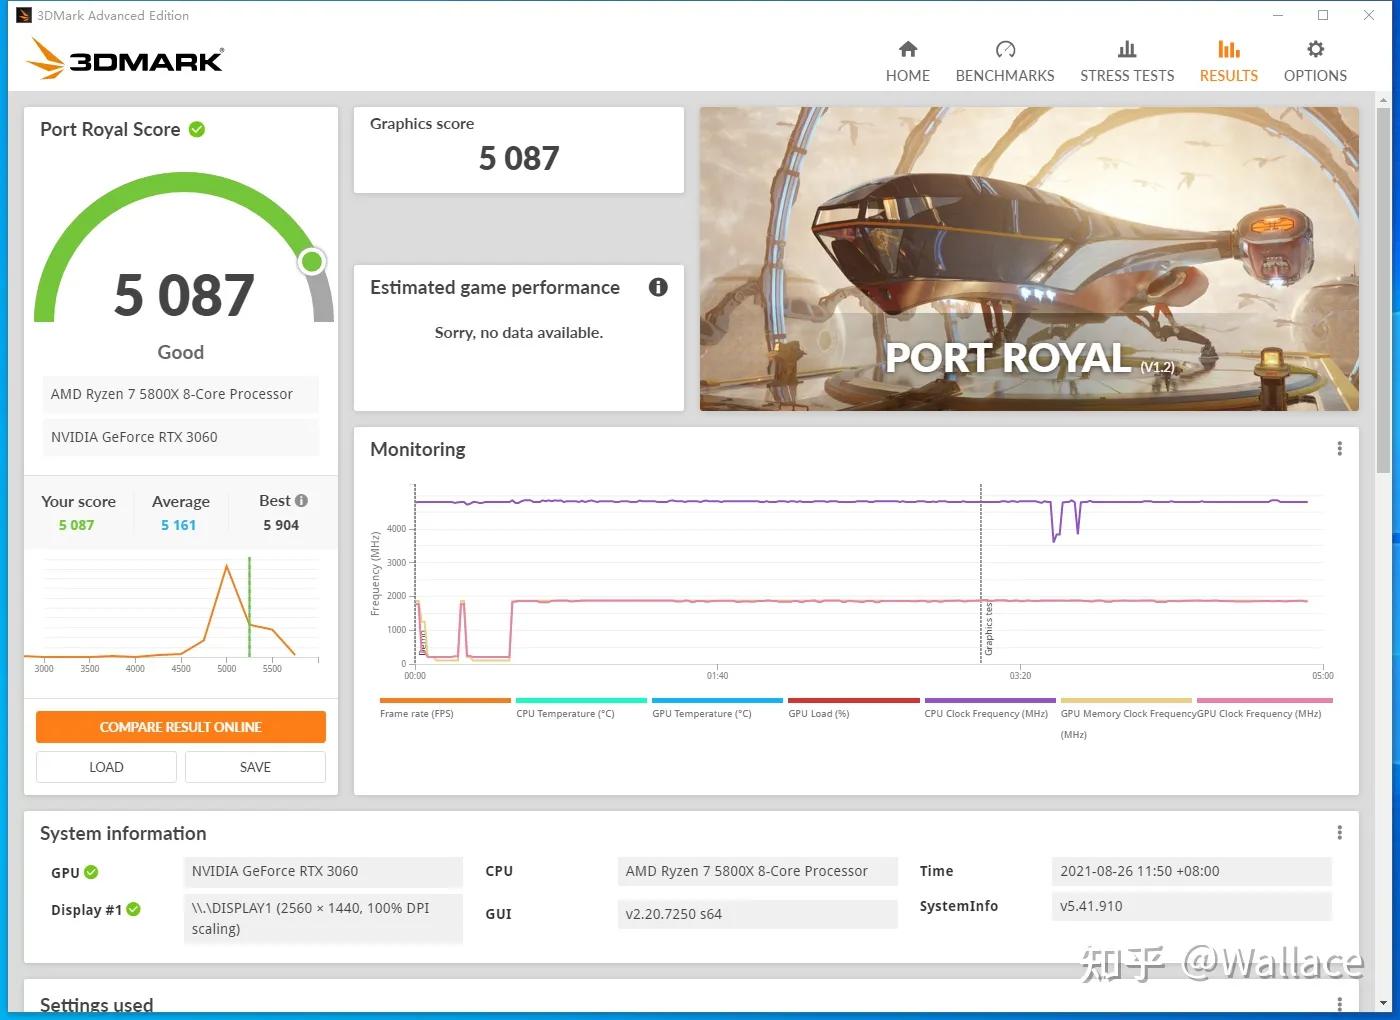The image size is (1400, 1020).
Task: Open the Options gear icon
Action: pos(1315,48)
